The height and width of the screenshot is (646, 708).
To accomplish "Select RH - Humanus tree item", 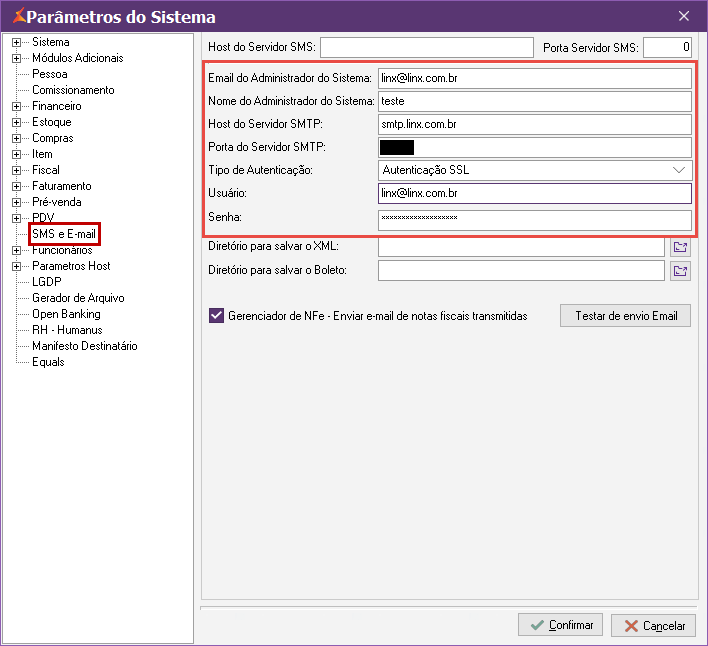I will [x=67, y=330].
